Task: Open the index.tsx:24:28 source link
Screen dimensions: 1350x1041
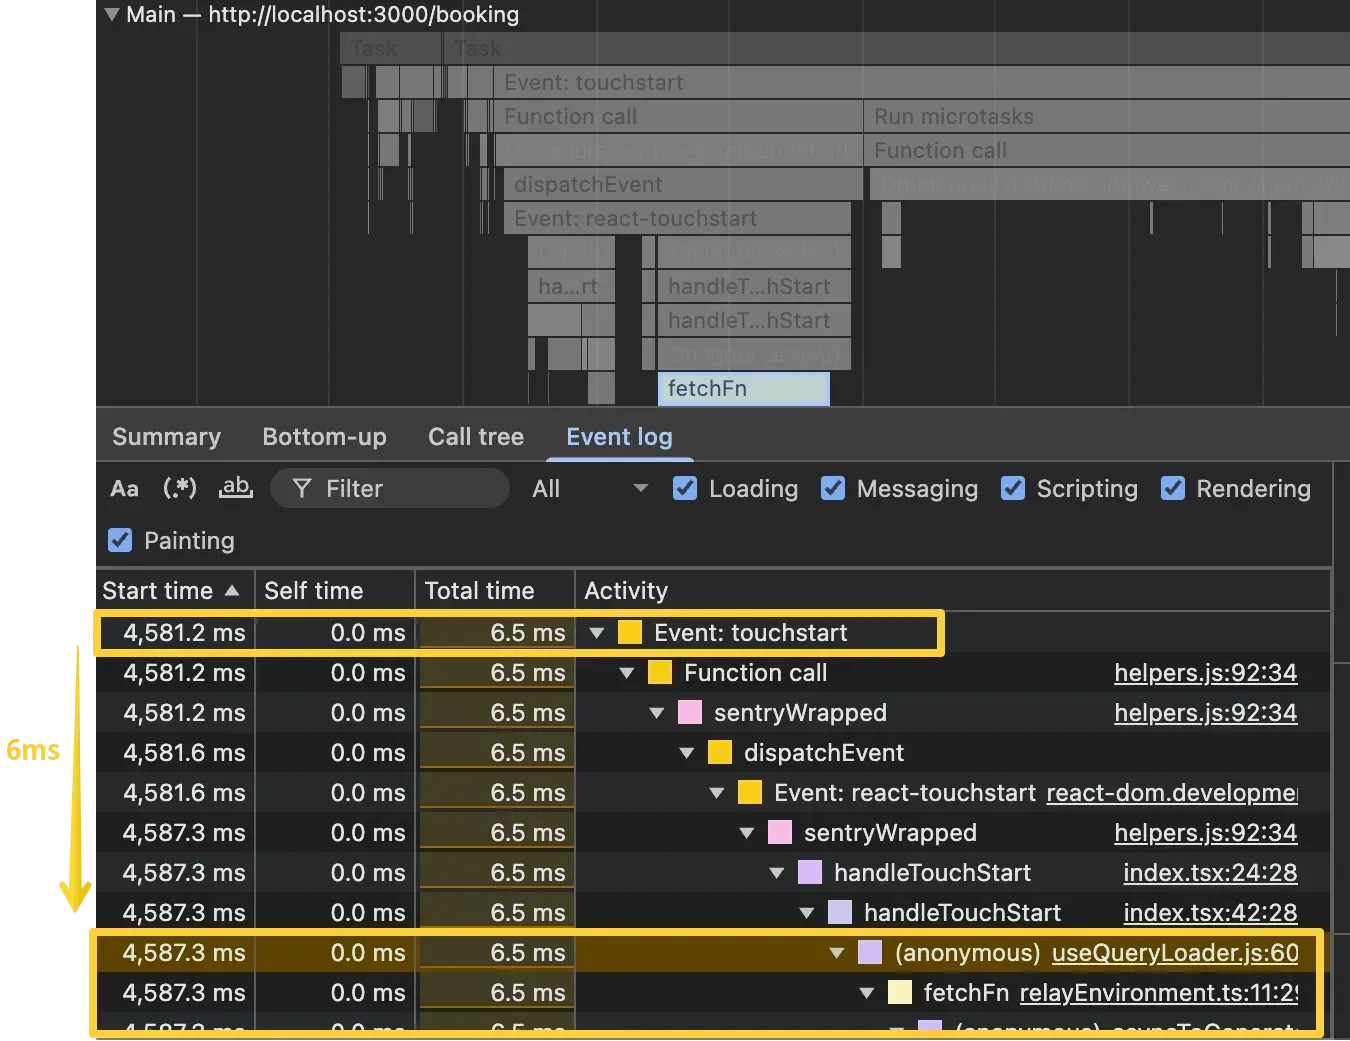Action: pos(1209,873)
